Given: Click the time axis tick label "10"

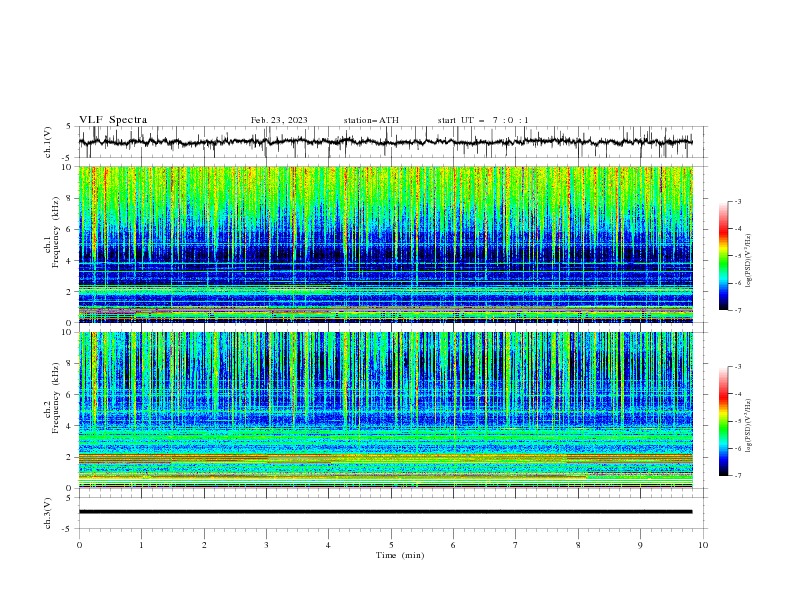Looking at the screenshot, I should [703, 545].
